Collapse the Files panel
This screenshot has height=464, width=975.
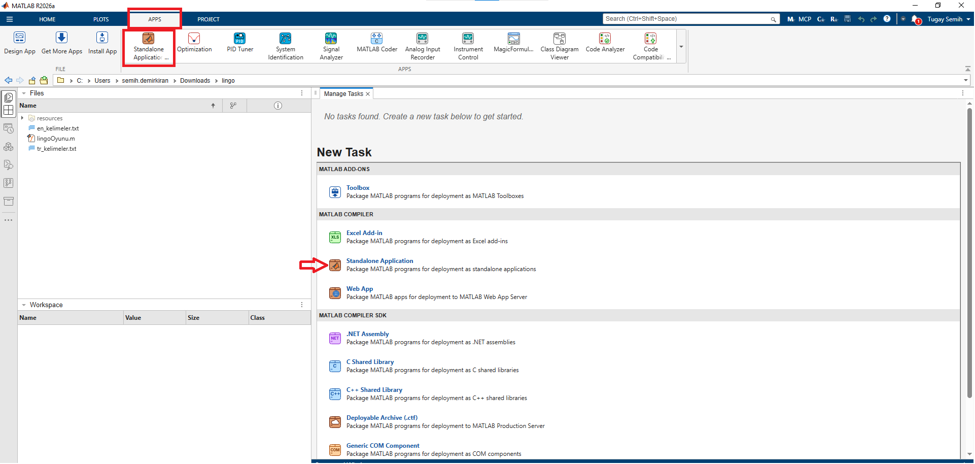click(x=23, y=93)
